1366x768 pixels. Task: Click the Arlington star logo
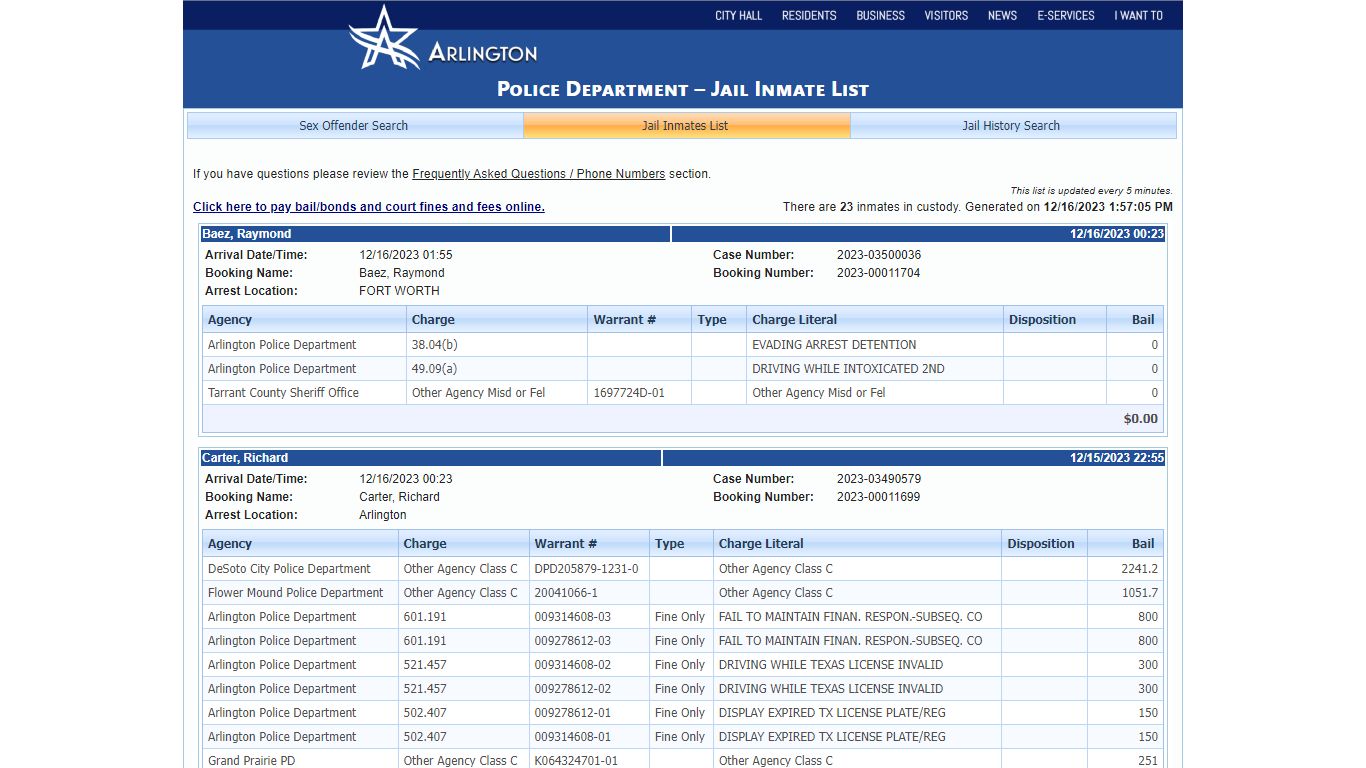384,38
